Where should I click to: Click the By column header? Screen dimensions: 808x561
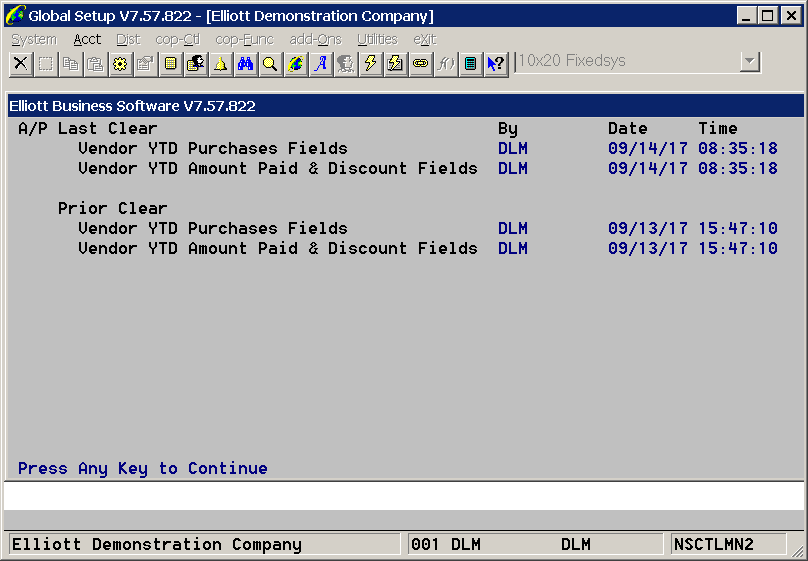coord(508,129)
